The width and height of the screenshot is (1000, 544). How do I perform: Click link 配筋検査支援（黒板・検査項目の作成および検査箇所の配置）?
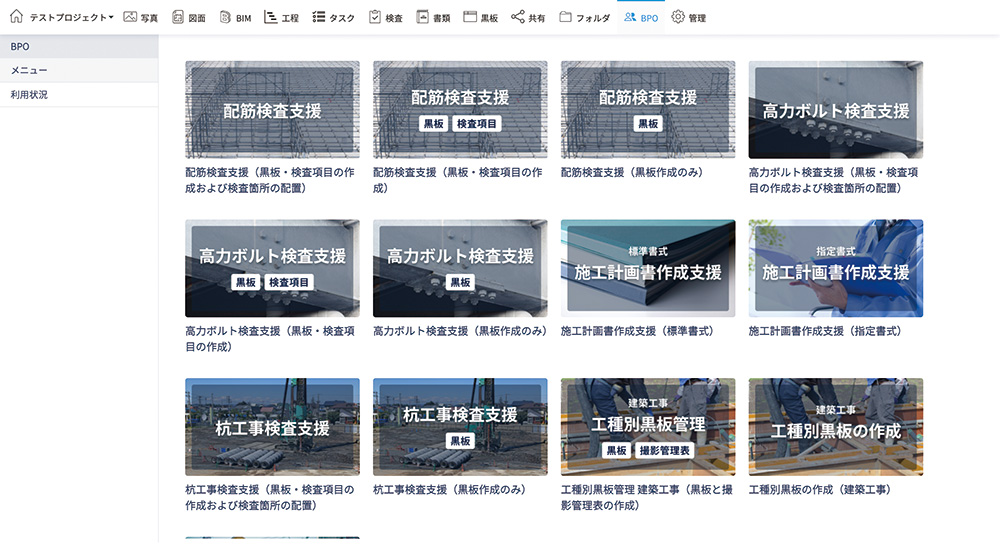[270, 180]
